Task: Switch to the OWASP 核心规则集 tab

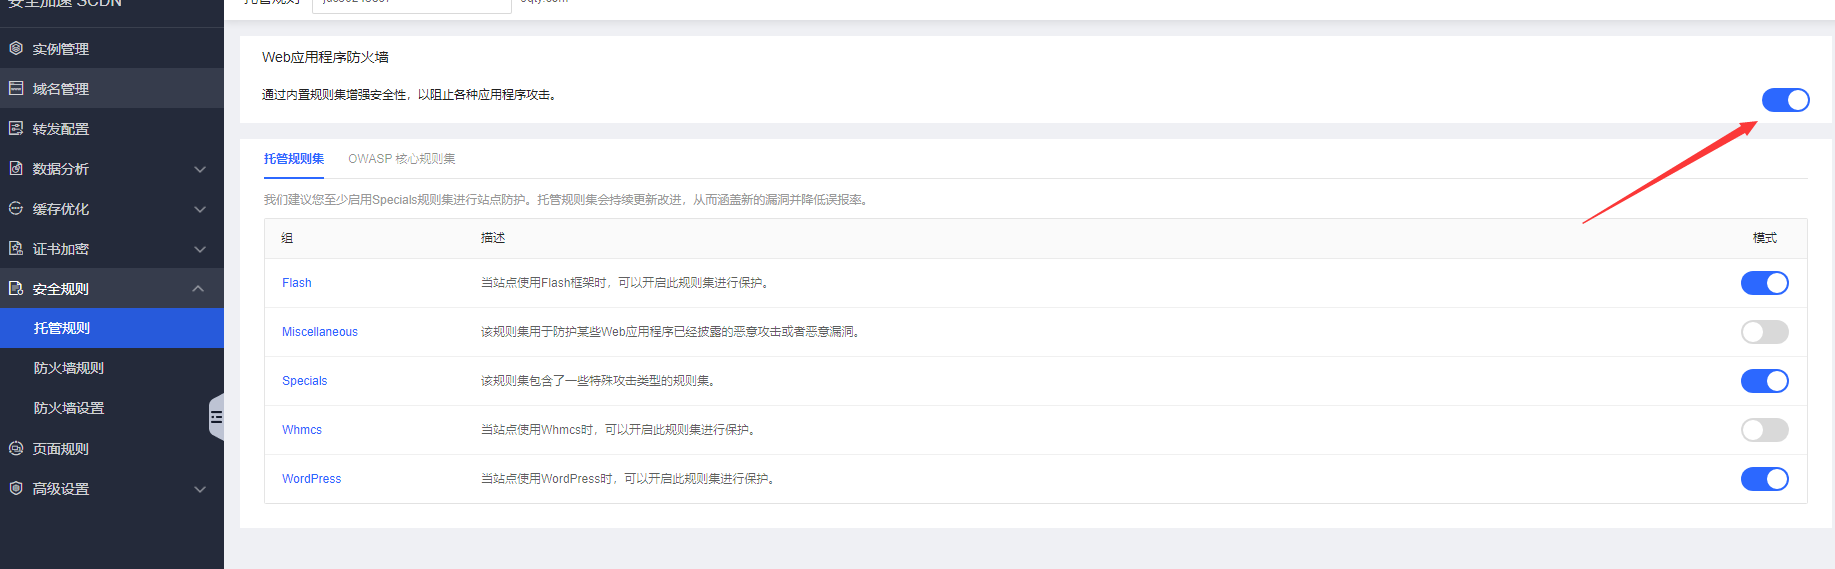Action: 402,159
